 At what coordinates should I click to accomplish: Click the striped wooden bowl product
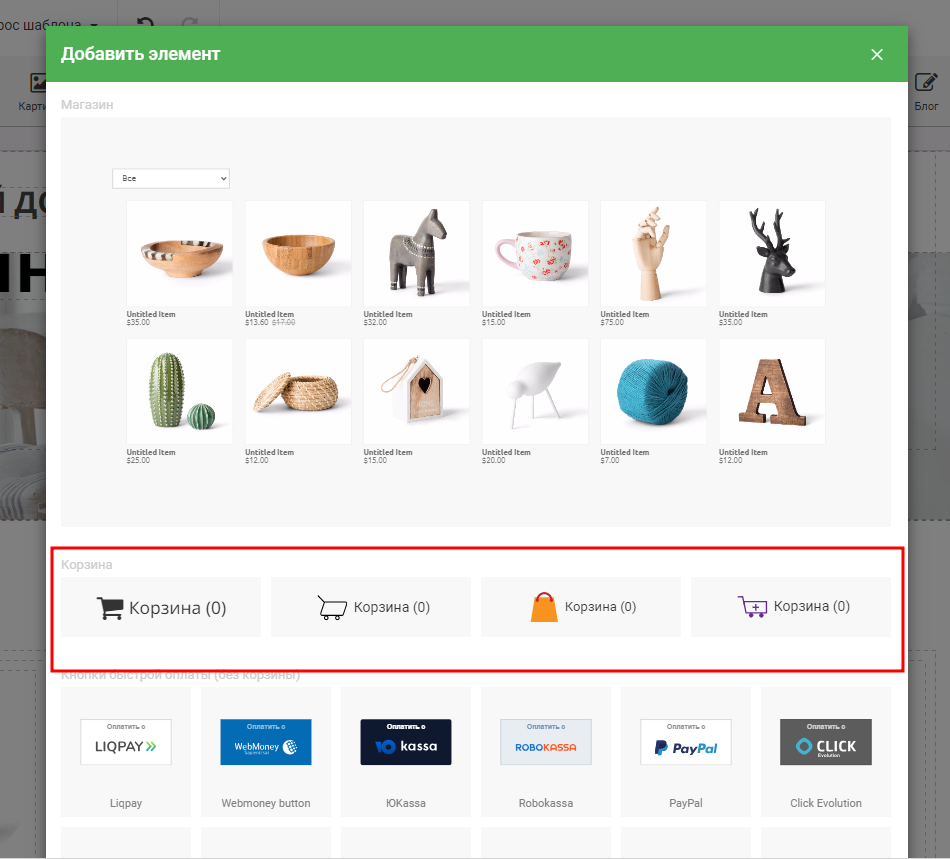[x=180, y=254]
